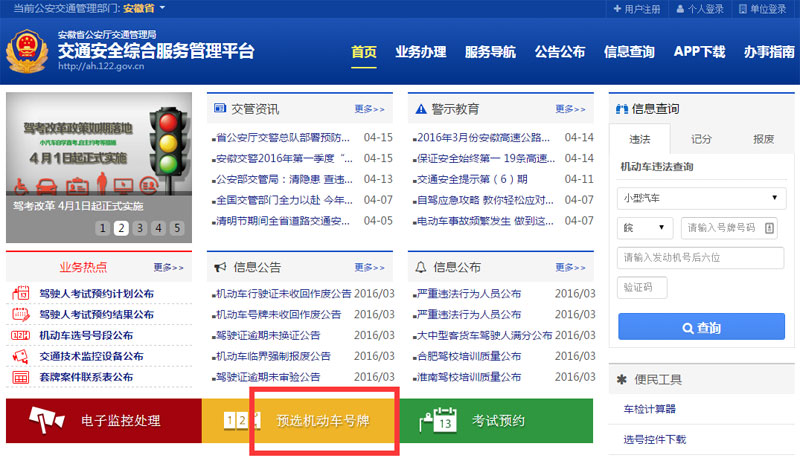This screenshot has width=800, height=458.
Task: Click the 警示教育 warning triangle icon
Action: point(421,109)
